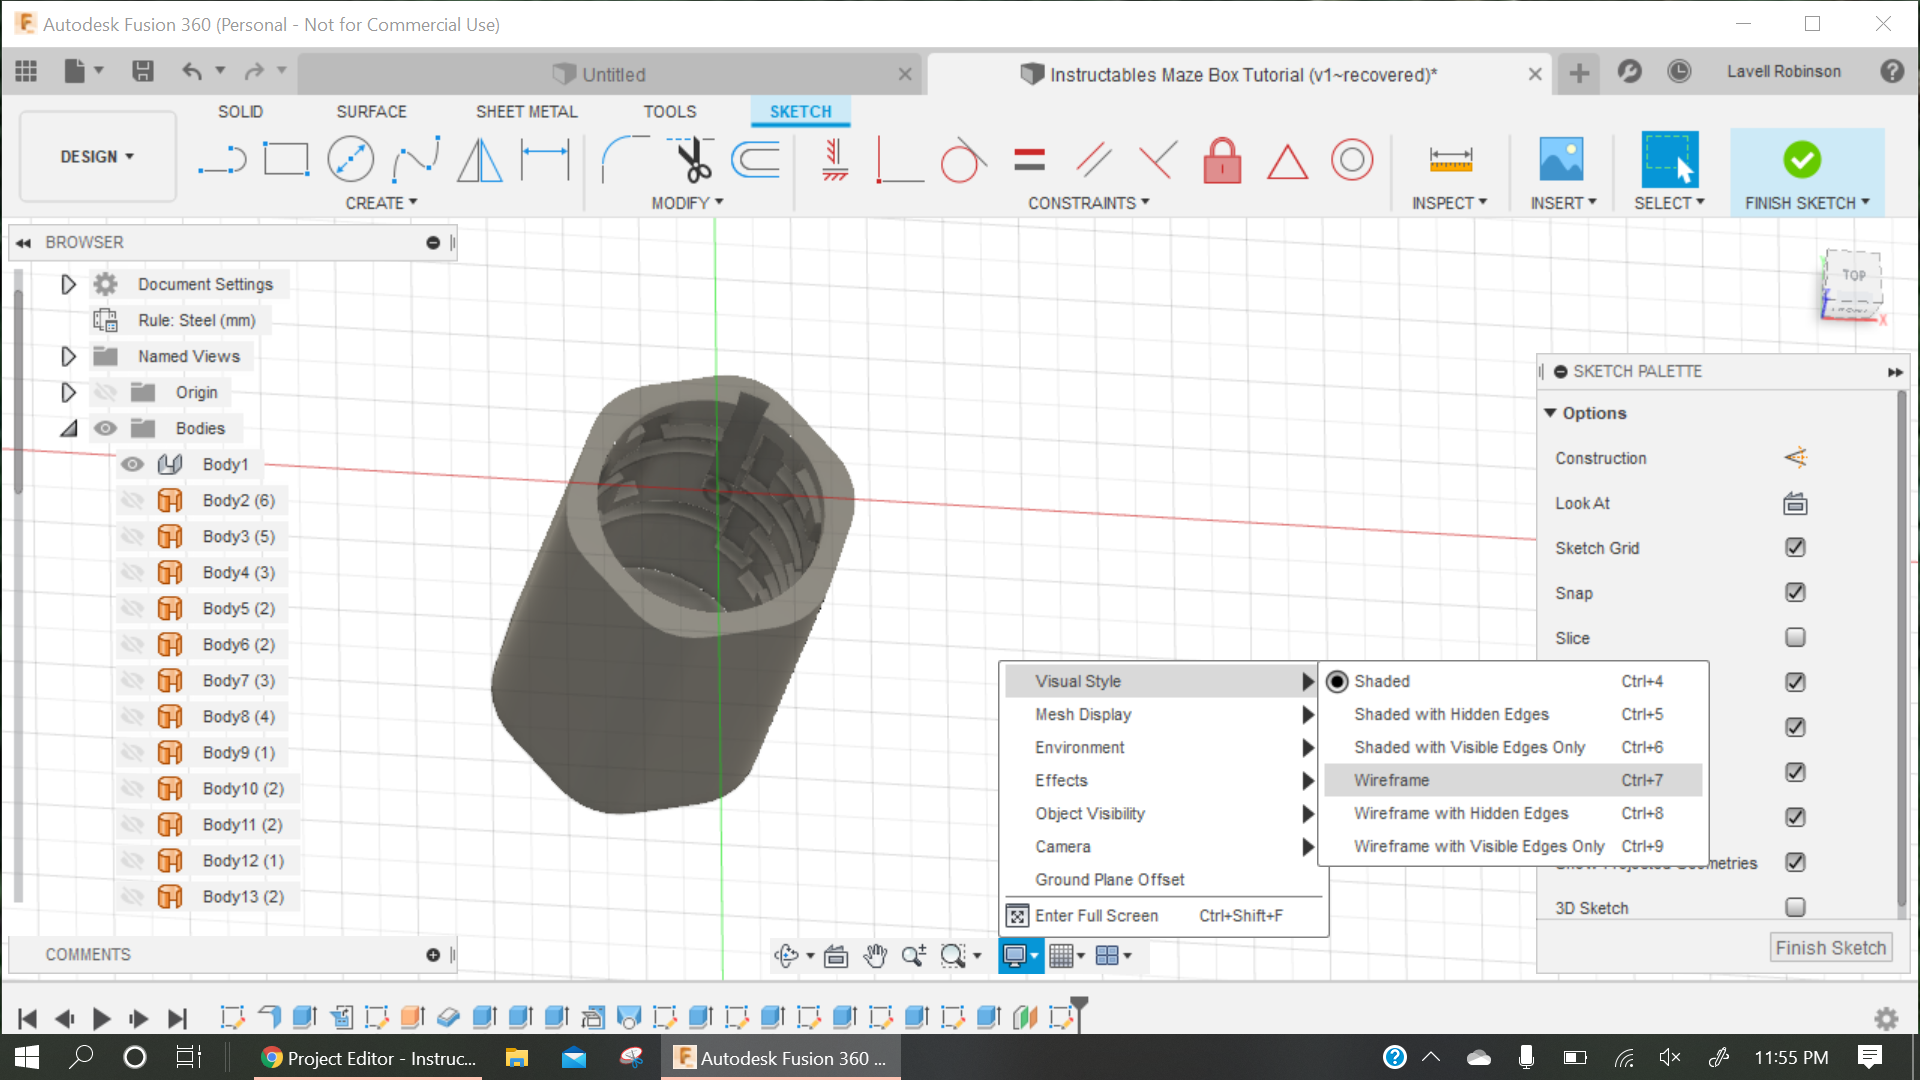Open the Mesh Display submenu
1920x1080 pixels.
[1163, 714]
